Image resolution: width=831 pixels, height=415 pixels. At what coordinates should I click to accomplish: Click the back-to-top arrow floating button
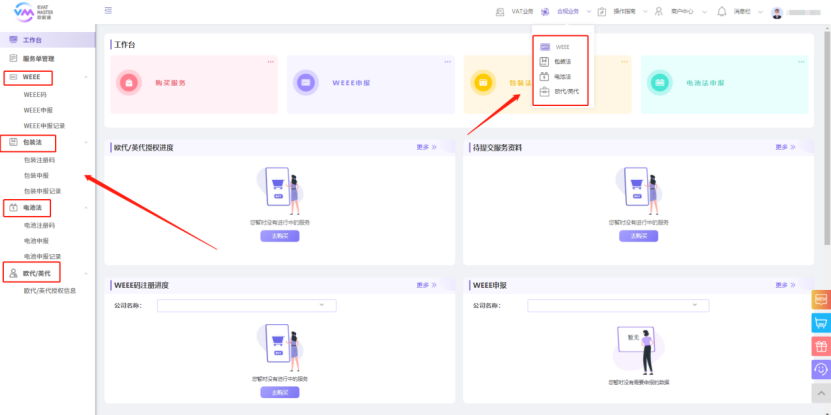(x=821, y=393)
